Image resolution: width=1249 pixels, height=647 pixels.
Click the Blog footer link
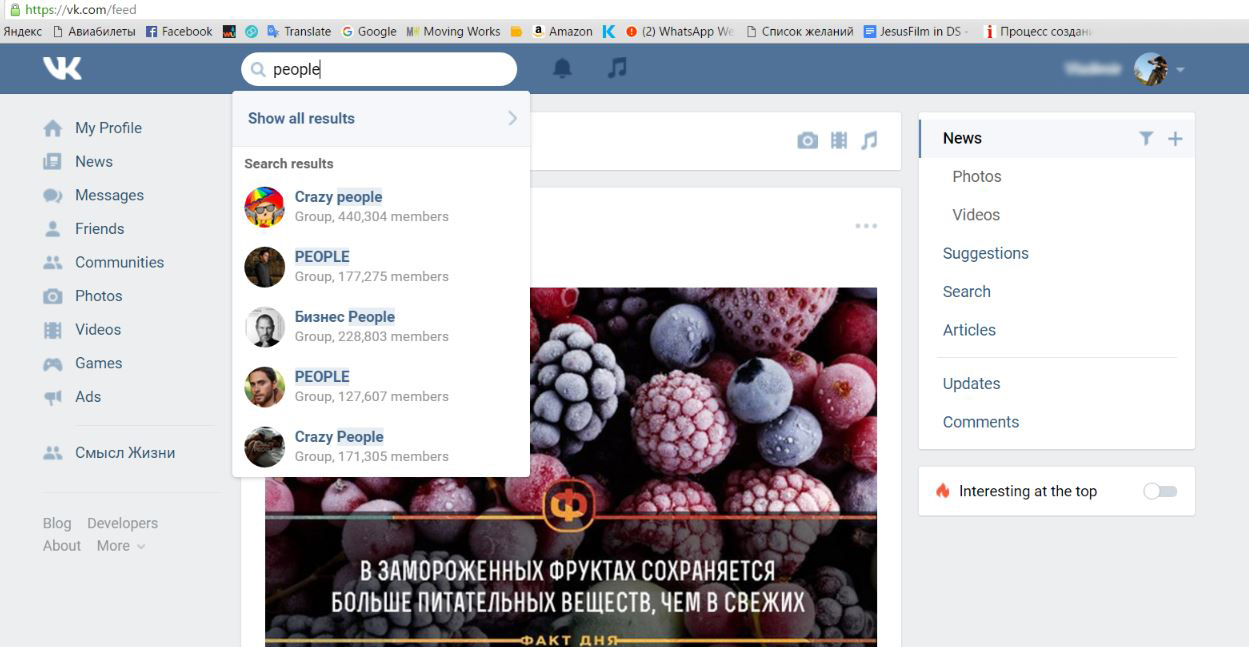click(x=57, y=524)
